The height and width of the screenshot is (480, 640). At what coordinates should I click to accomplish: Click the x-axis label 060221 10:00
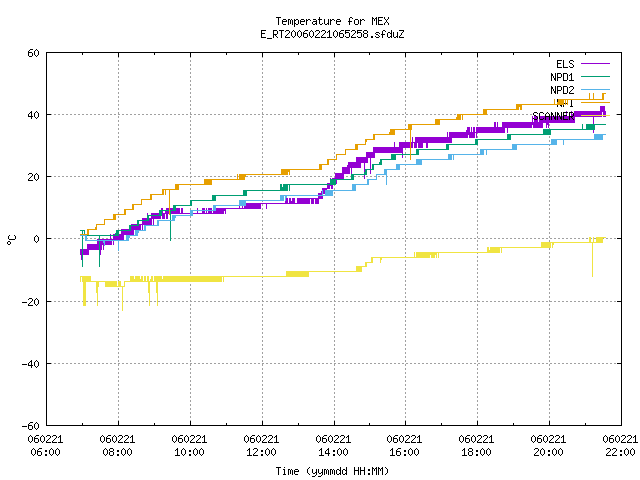pos(189,446)
